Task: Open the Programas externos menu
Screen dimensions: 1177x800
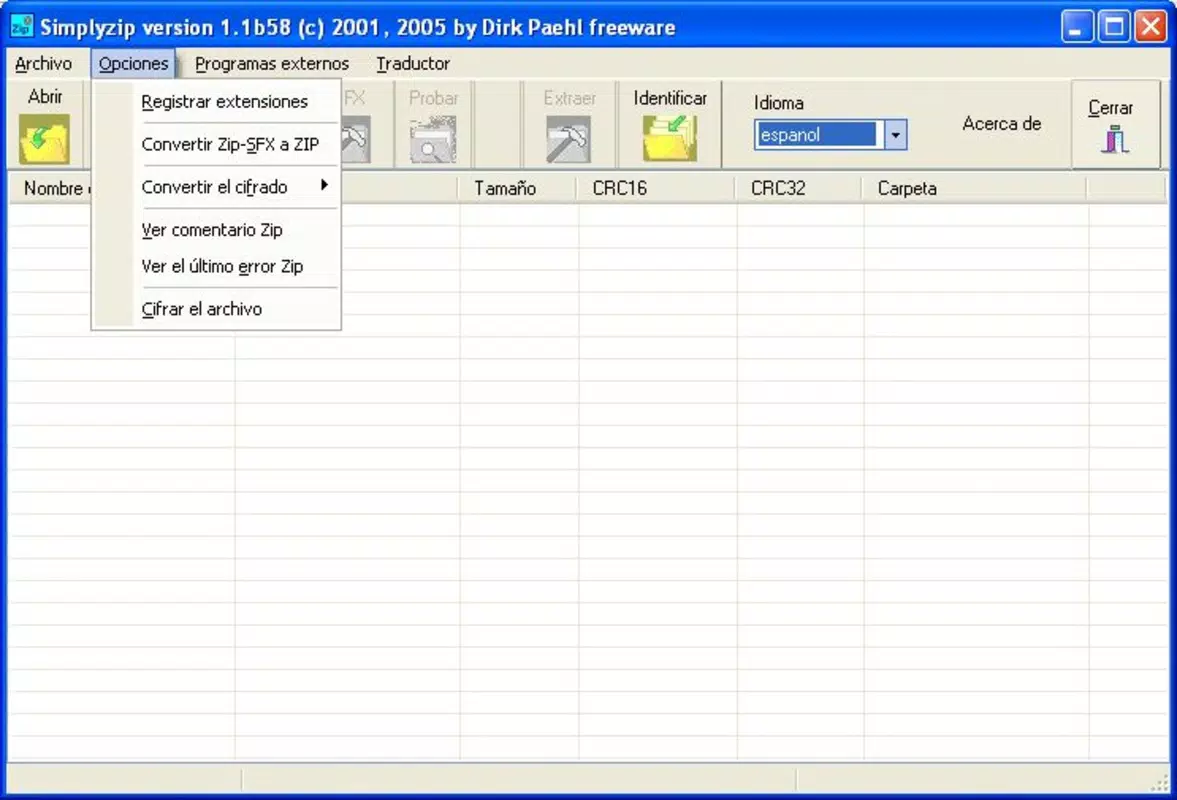Action: [272, 64]
